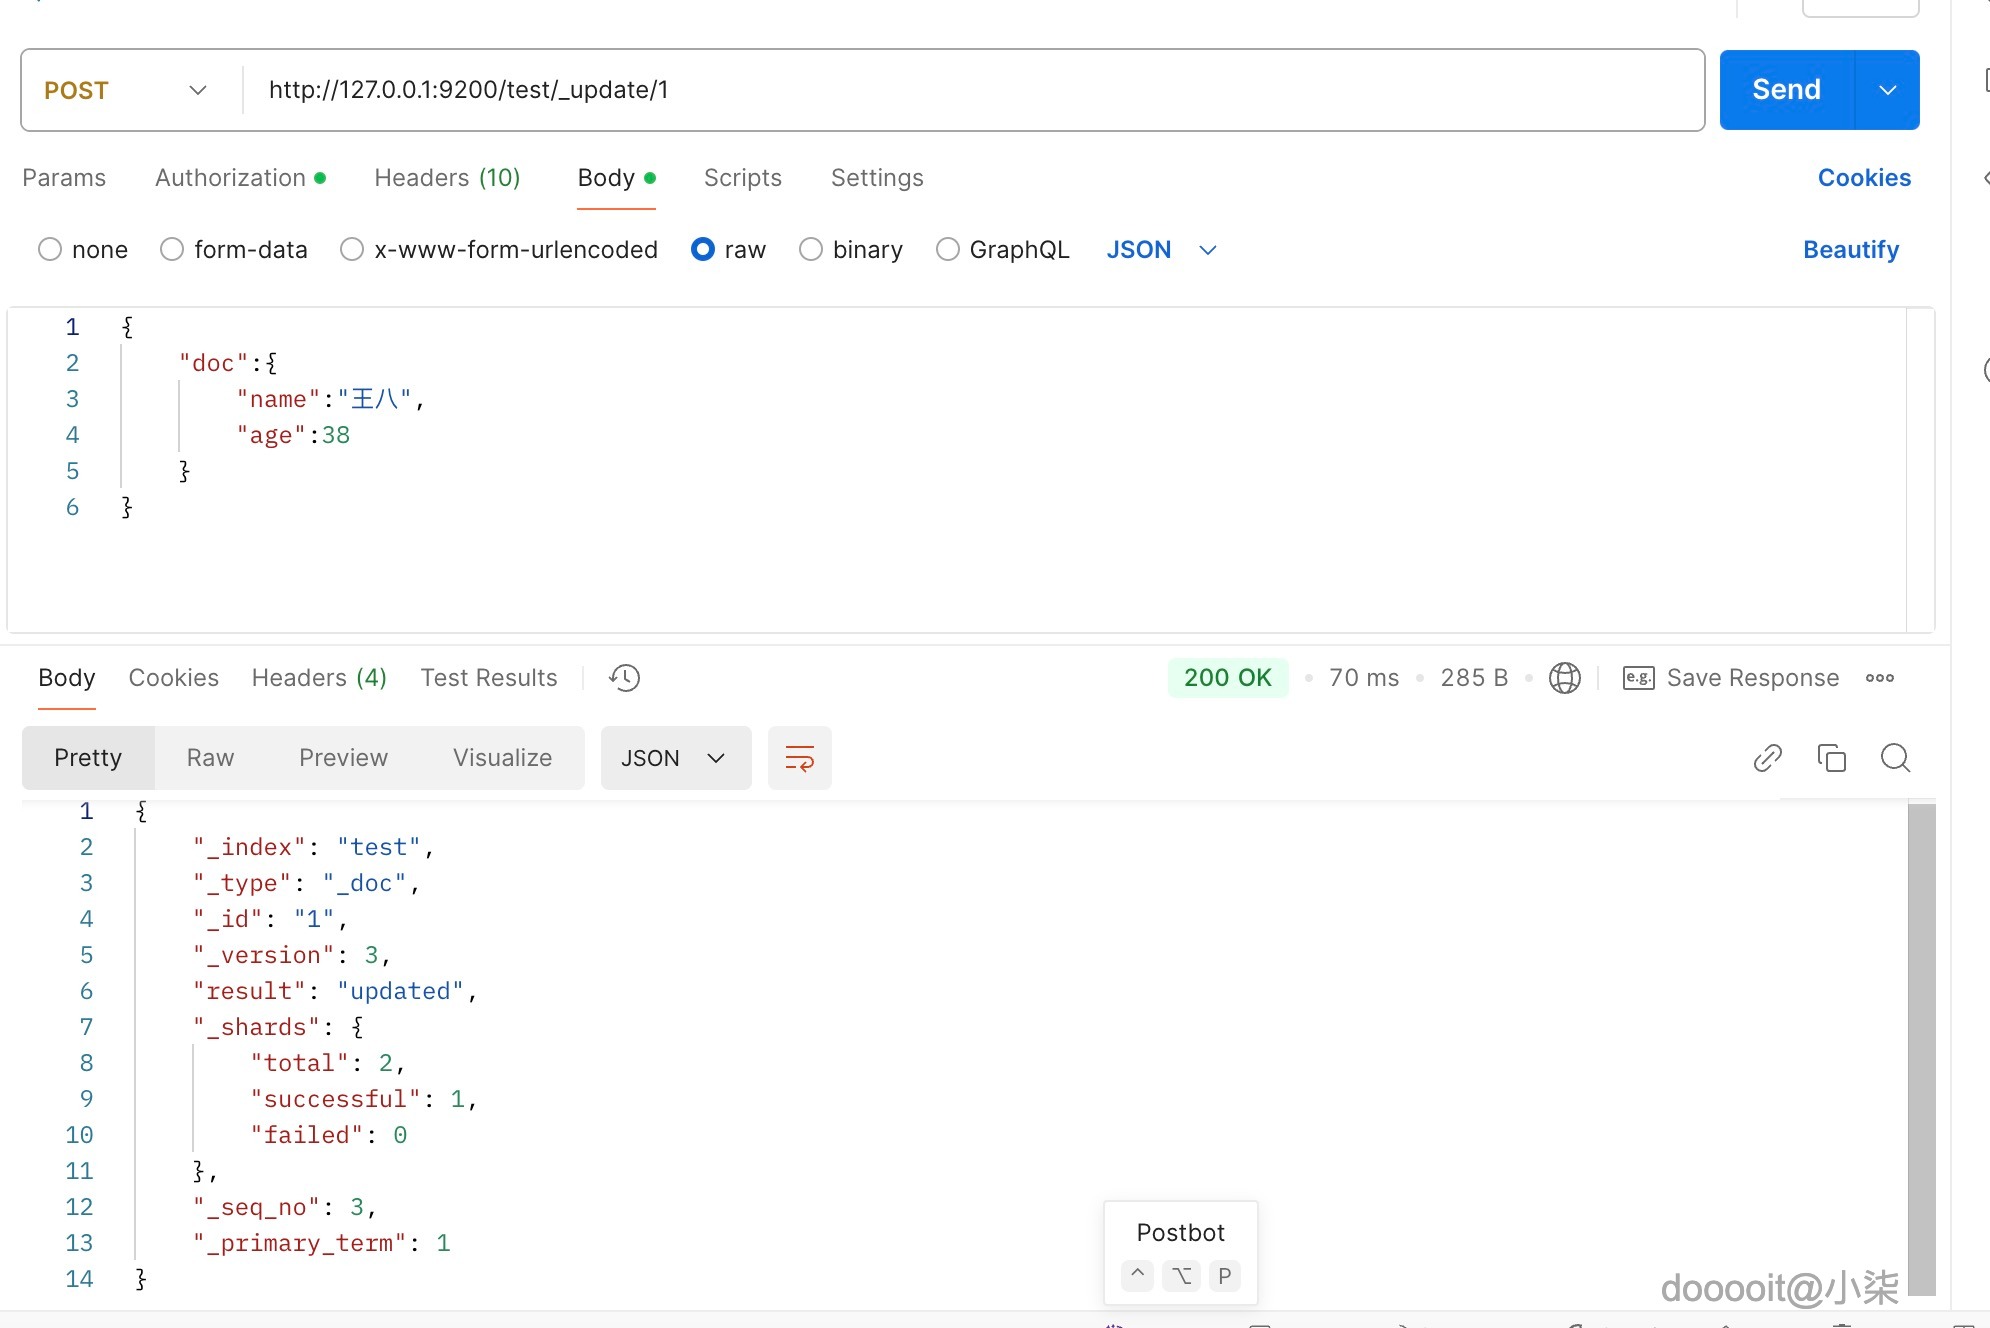Click the wrap lines icon in response toolbar

tap(799, 758)
